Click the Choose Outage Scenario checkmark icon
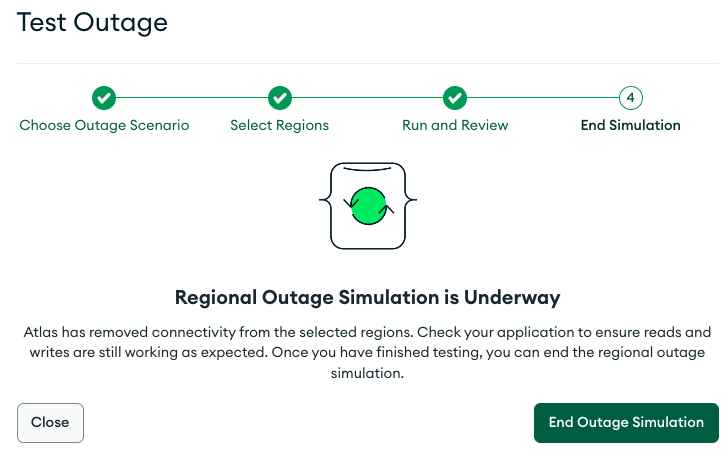This screenshot has width=728, height=458. (104, 98)
